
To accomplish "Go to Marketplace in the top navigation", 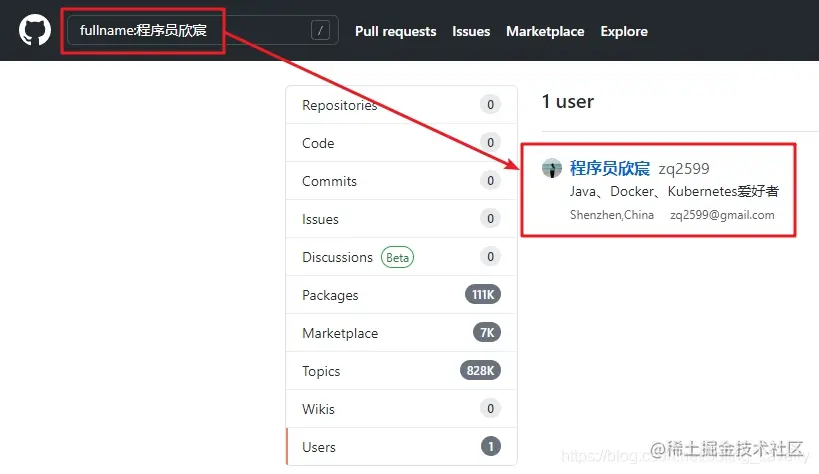I will (545, 31).
